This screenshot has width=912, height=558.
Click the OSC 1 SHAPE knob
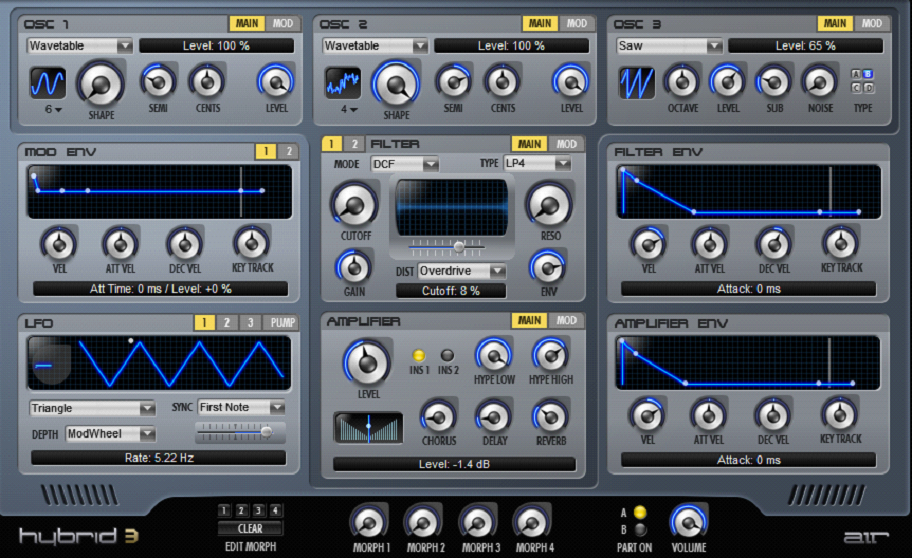pyautogui.click(x=101, y=85)
